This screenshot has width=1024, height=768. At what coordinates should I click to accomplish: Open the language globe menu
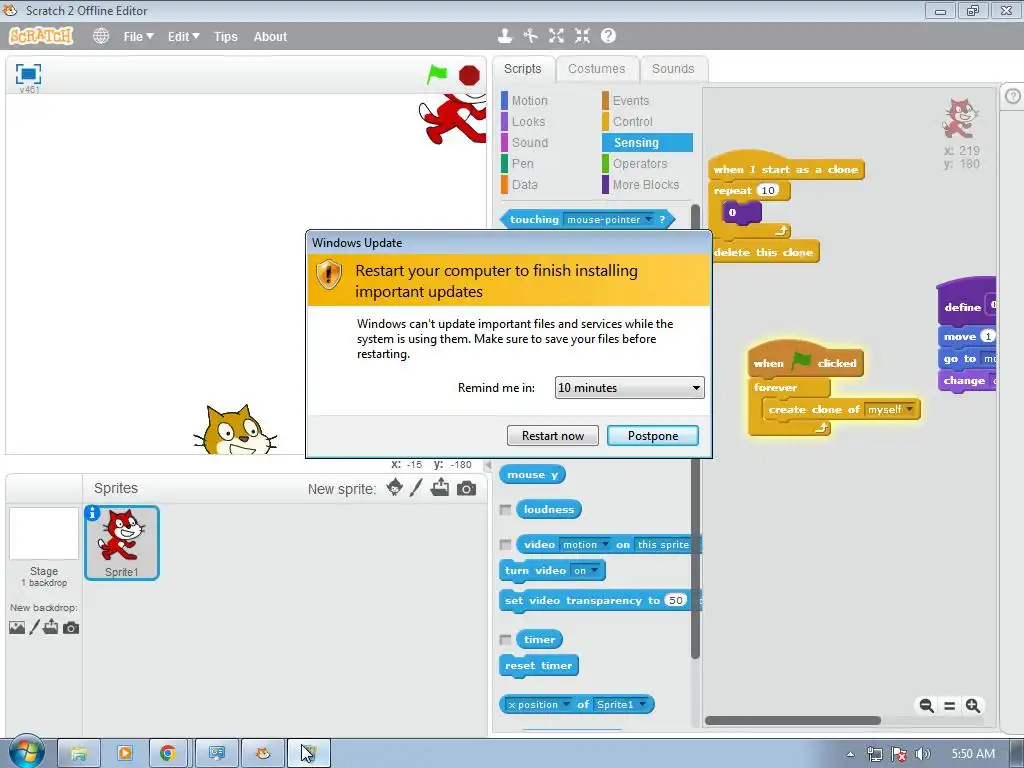click(101, 36)
